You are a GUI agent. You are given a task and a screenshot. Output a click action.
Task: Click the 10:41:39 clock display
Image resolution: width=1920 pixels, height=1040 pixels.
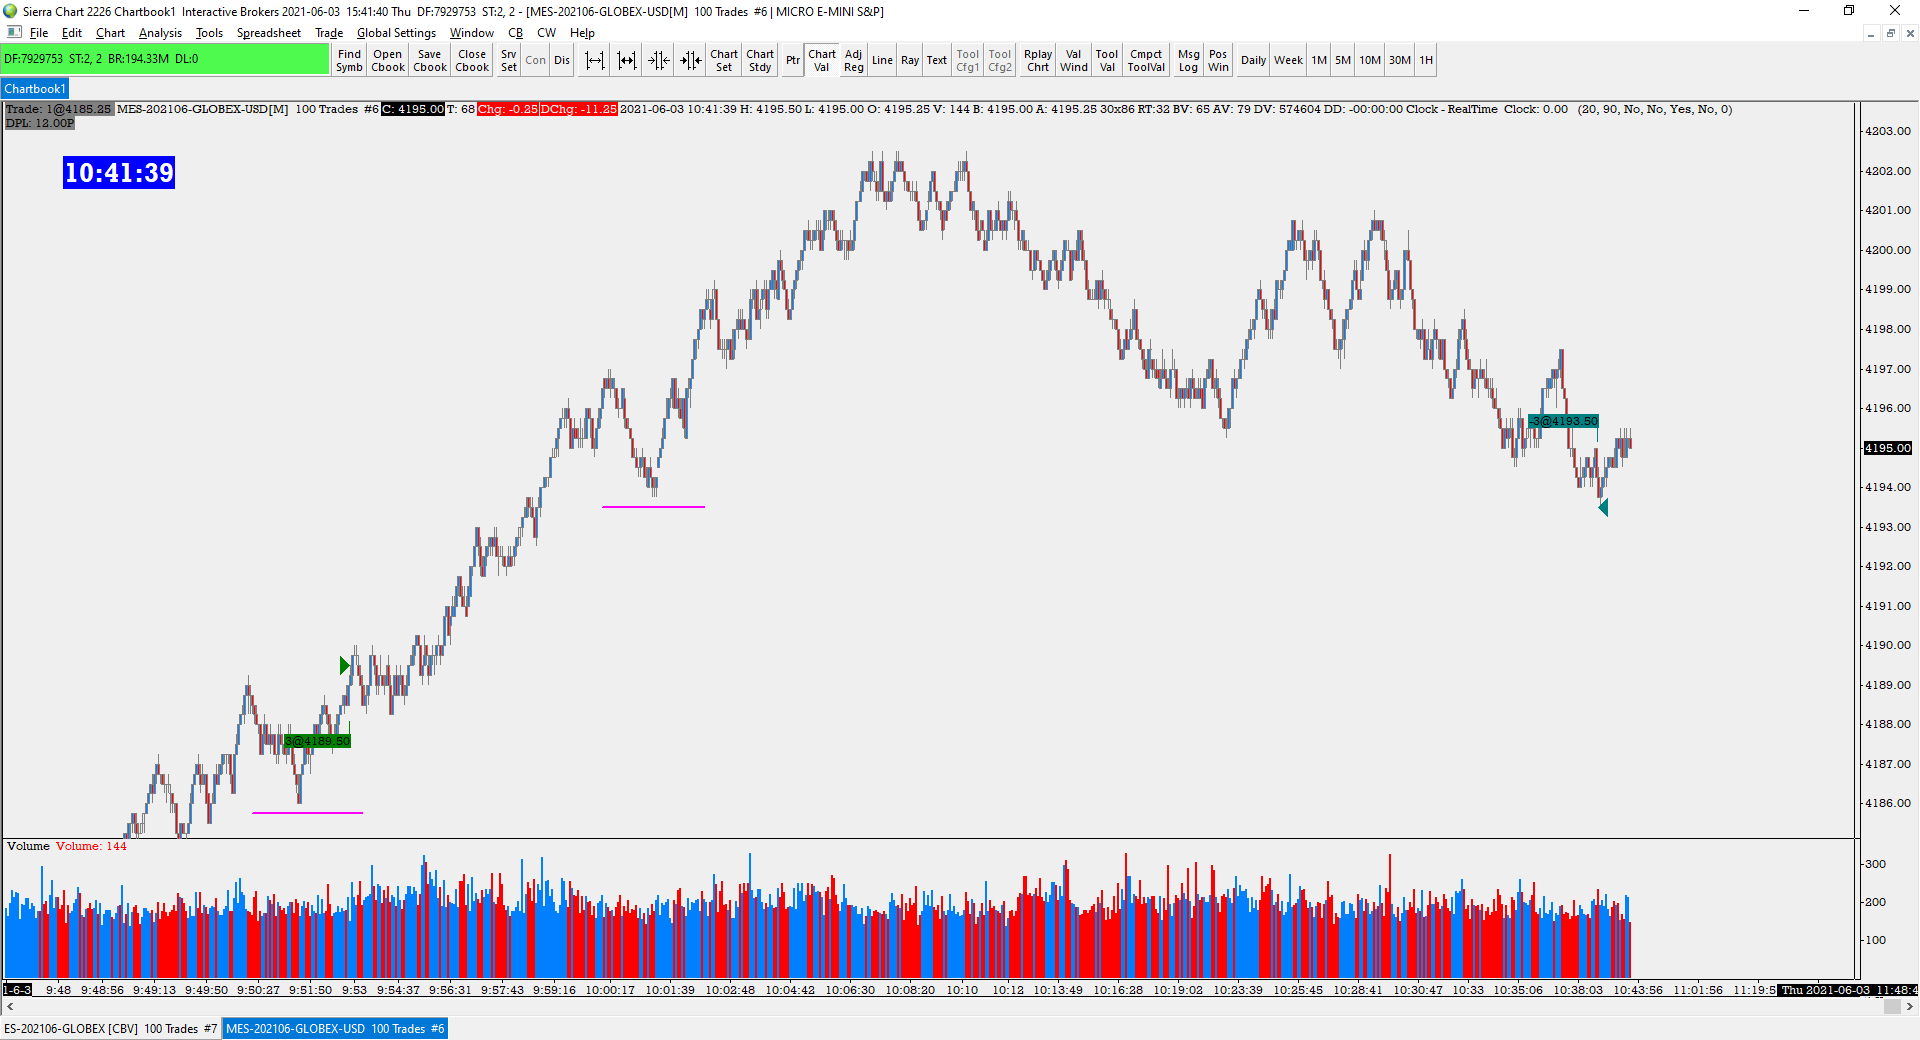(x=119, y=172)
